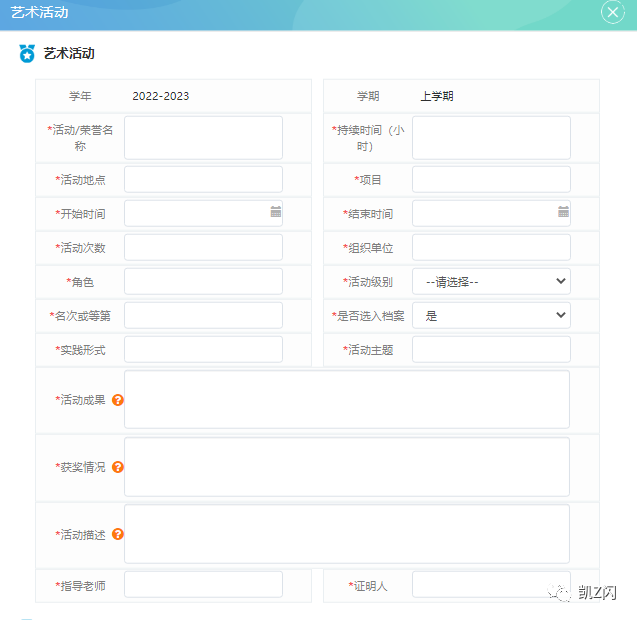Click help icon next to 活动成果
This screenshot has width=637, height=620.
pyautogui.click(x=118, y=400)
